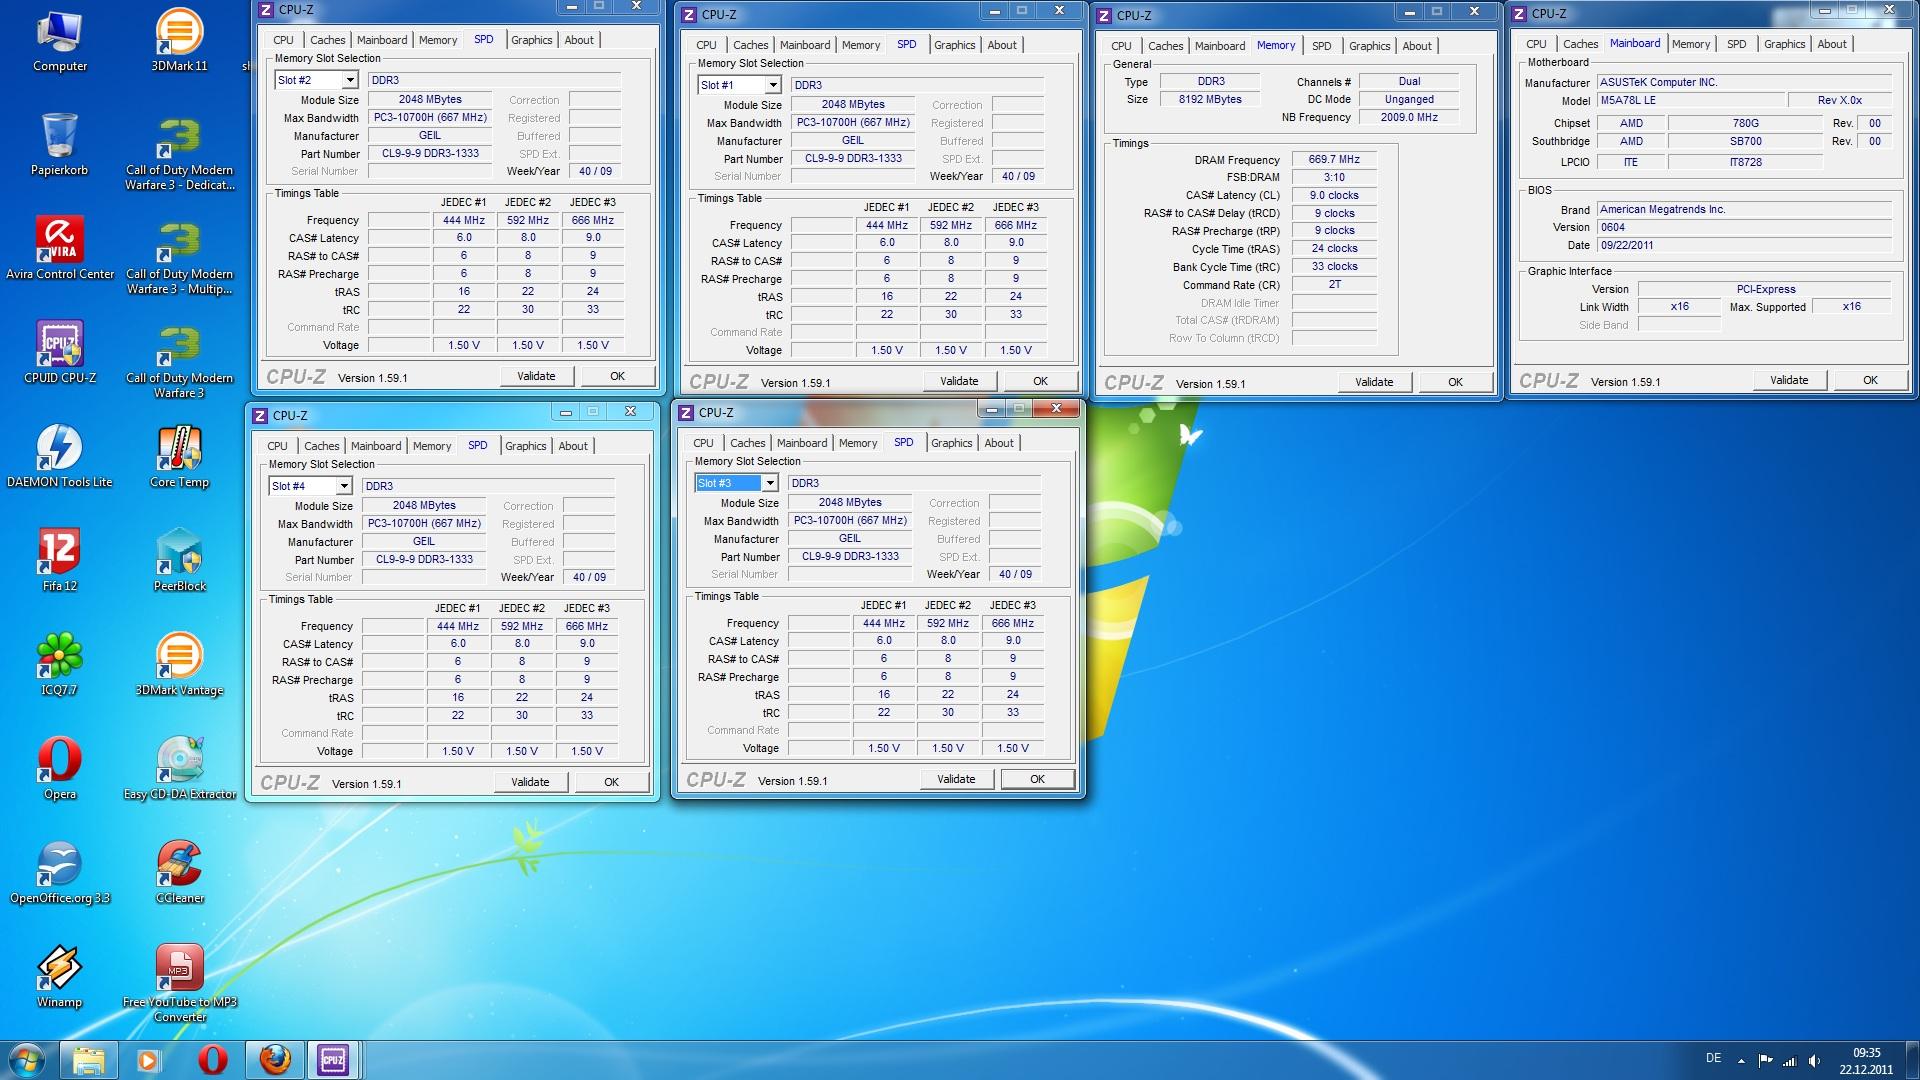Click Validate in the Slot #2 window
The width and height of the screenshot is (1920, 1080).
pos(536,376)
